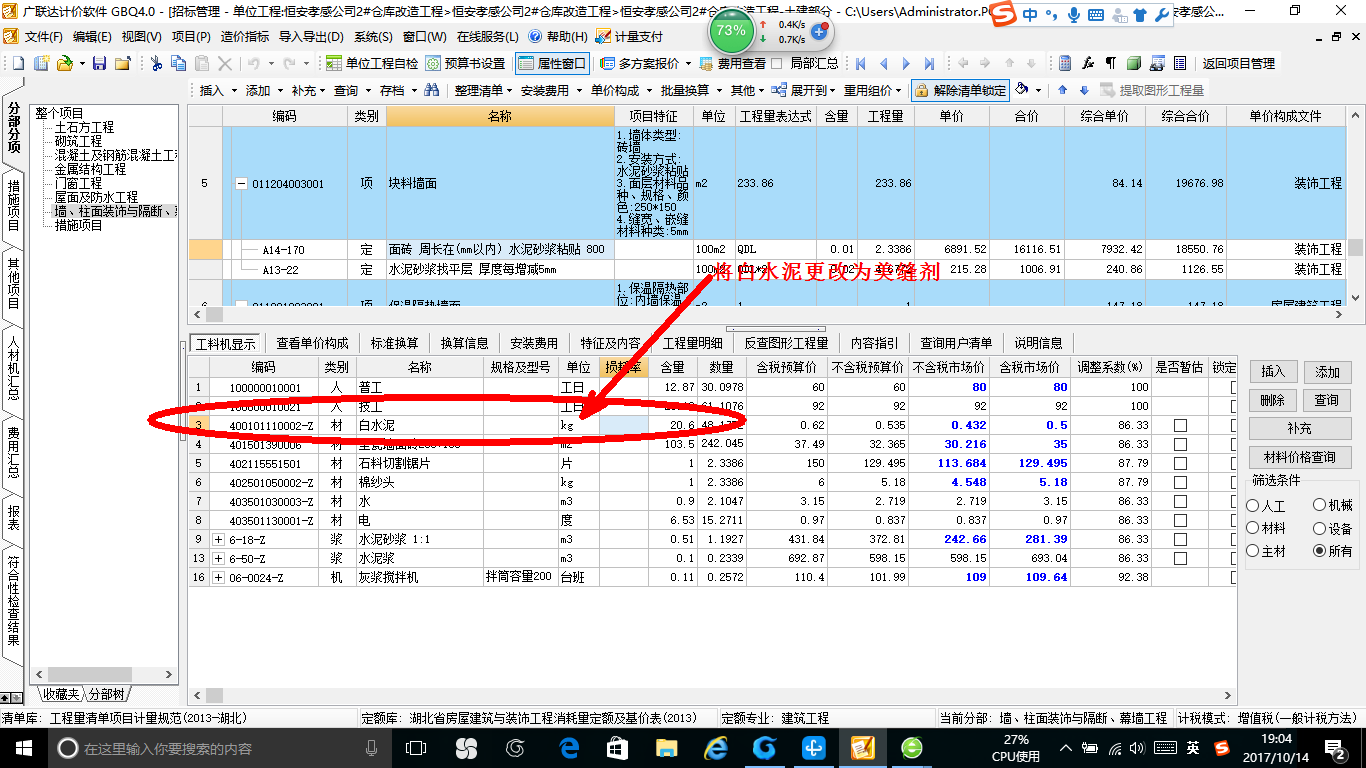The image size is (1366, 768).
Task: Toggle 是否暂估 checkbox for 白水泥 row
Action: tap(1181, 425)
